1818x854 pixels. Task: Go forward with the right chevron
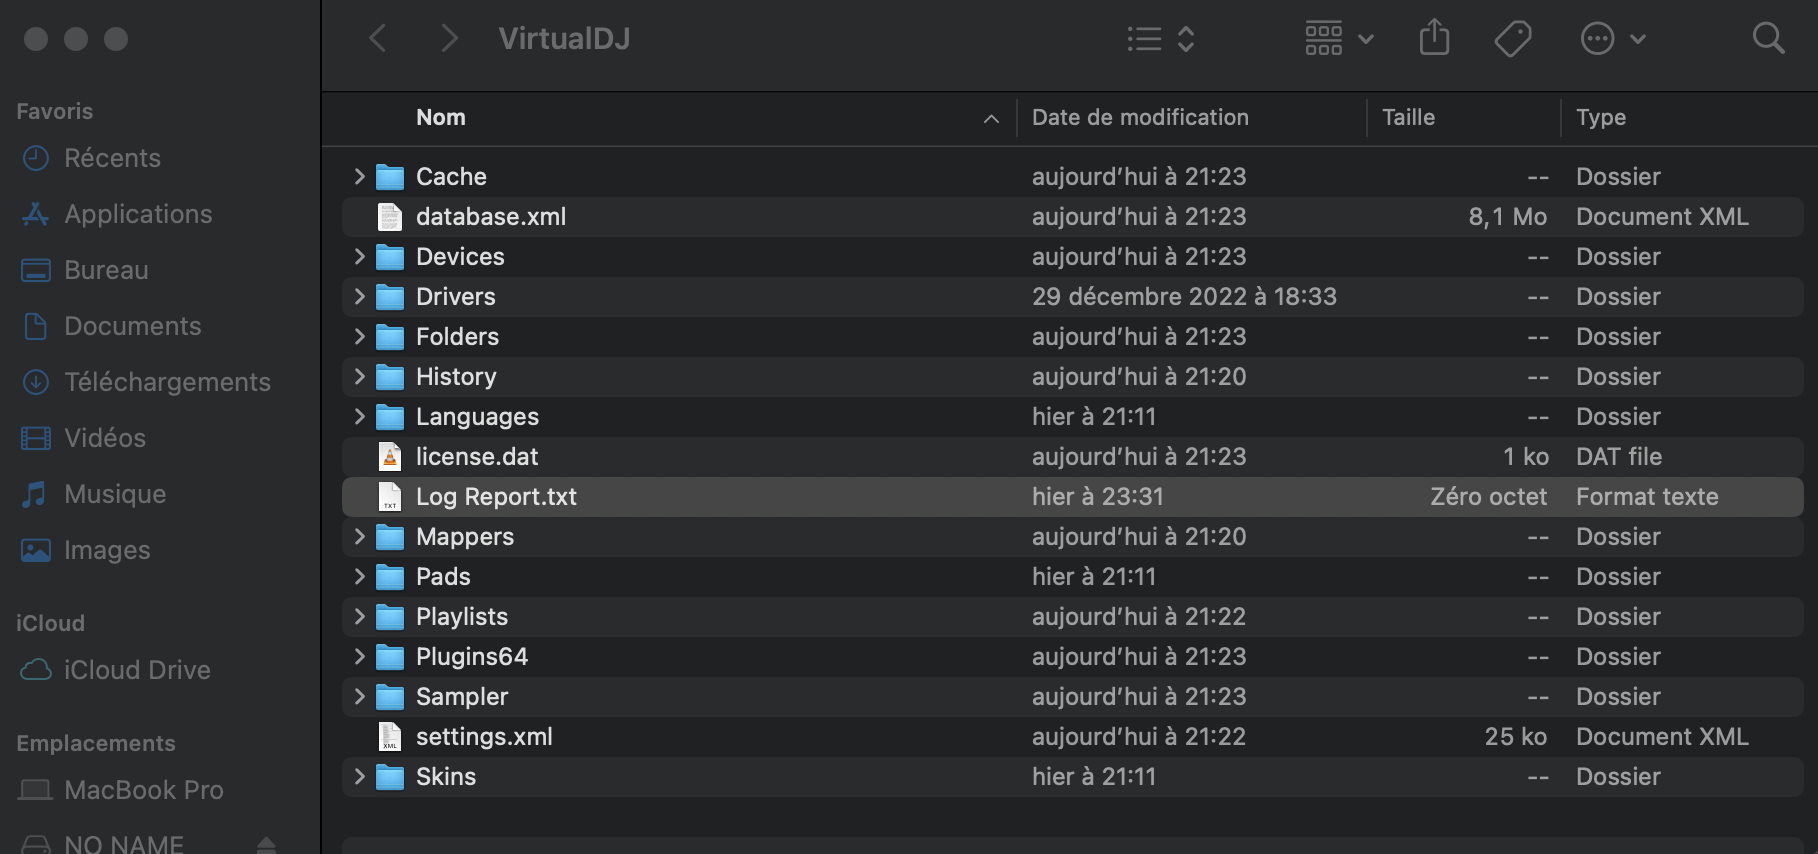[x=449, y=39]
